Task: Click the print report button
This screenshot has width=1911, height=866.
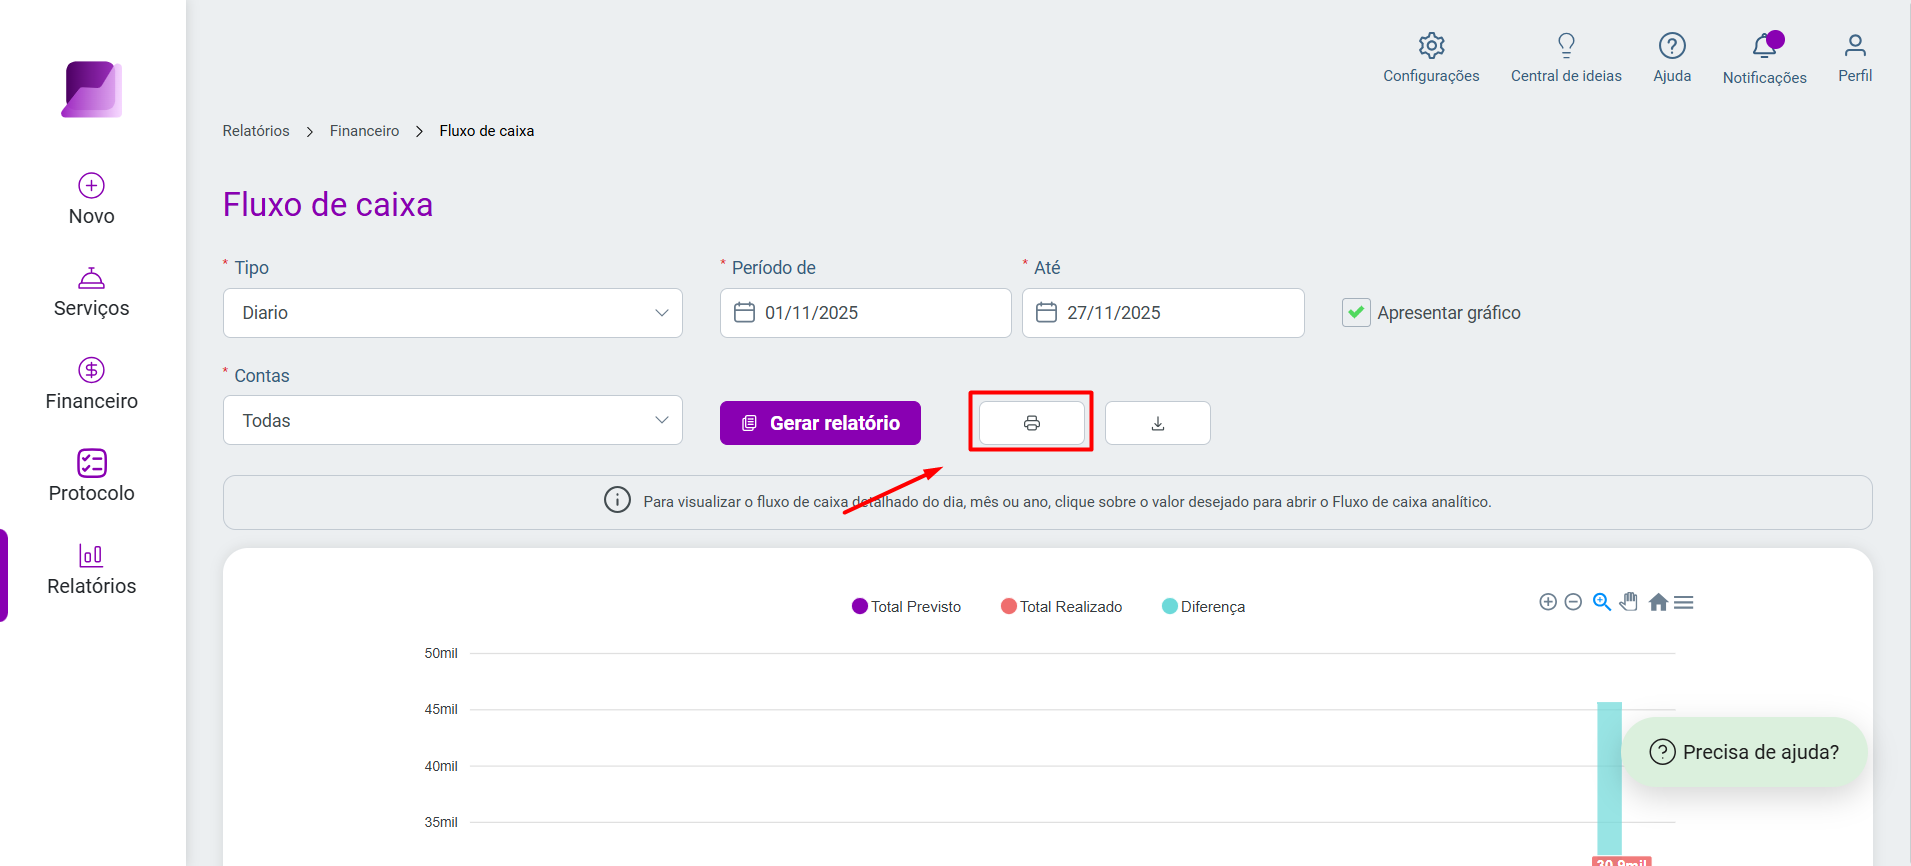Action: click(x=1032, y=423)
